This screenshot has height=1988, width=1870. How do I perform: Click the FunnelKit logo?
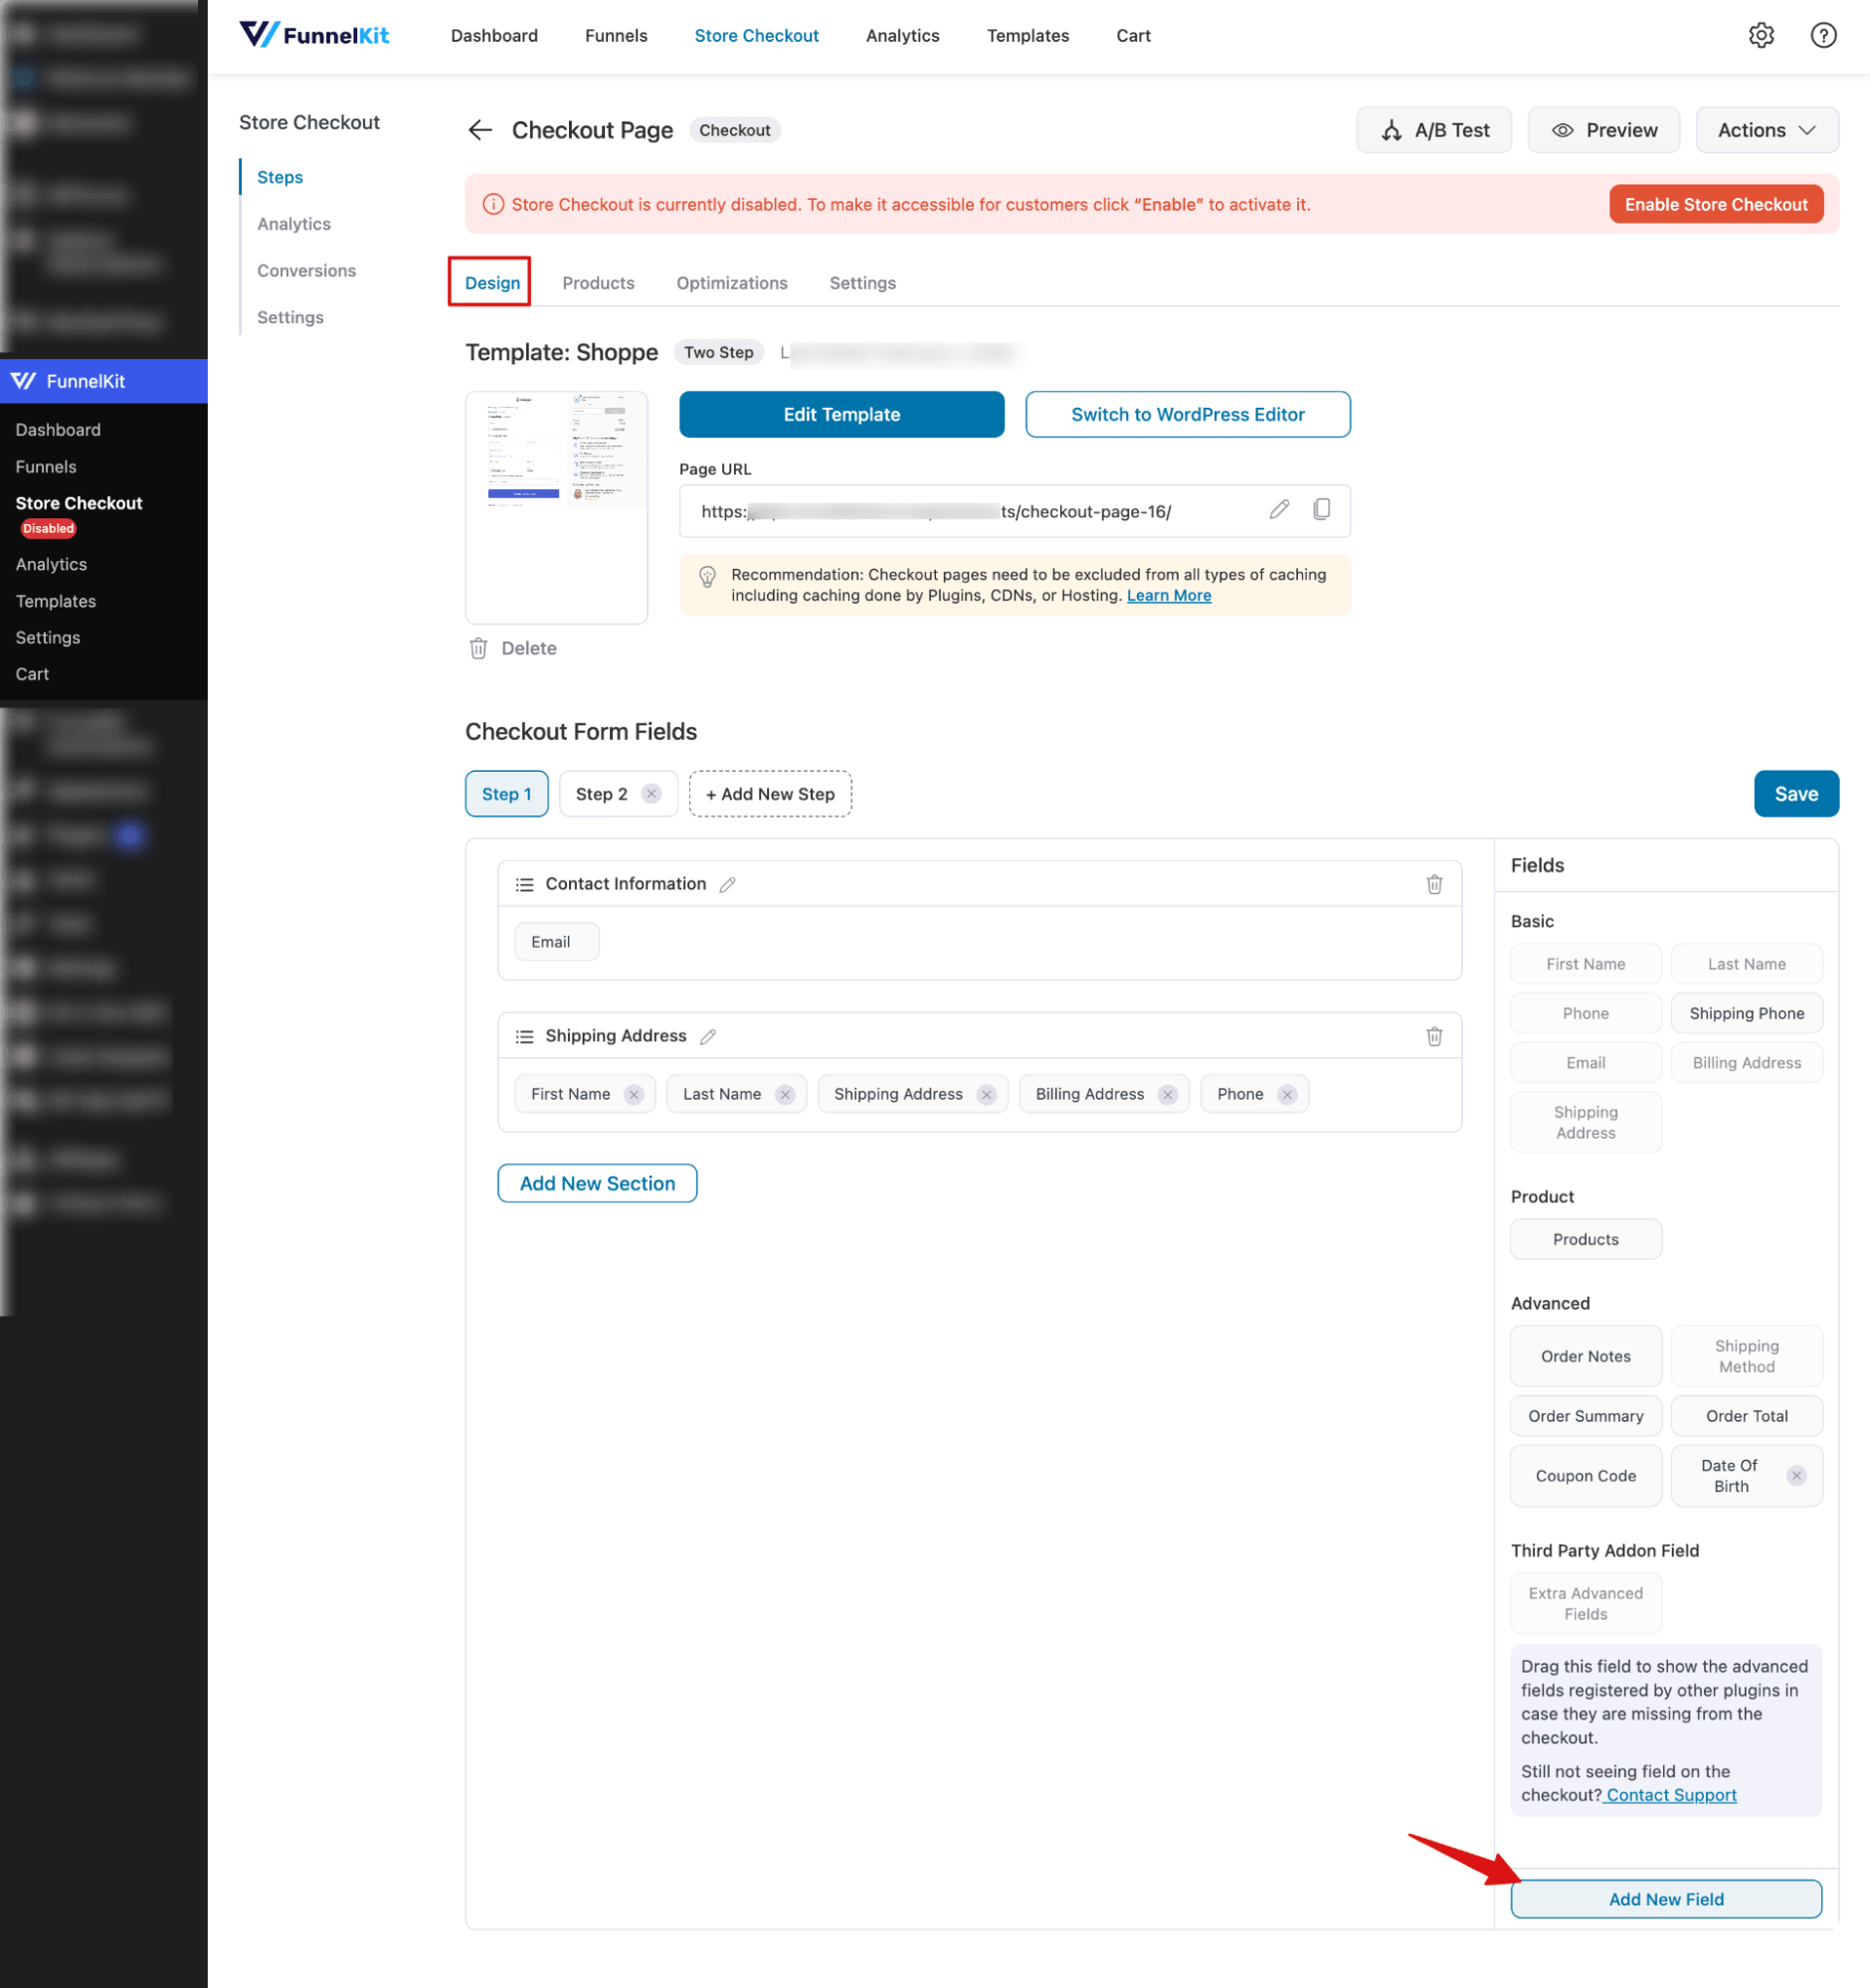pyautogui.click(x=313, y=34)
